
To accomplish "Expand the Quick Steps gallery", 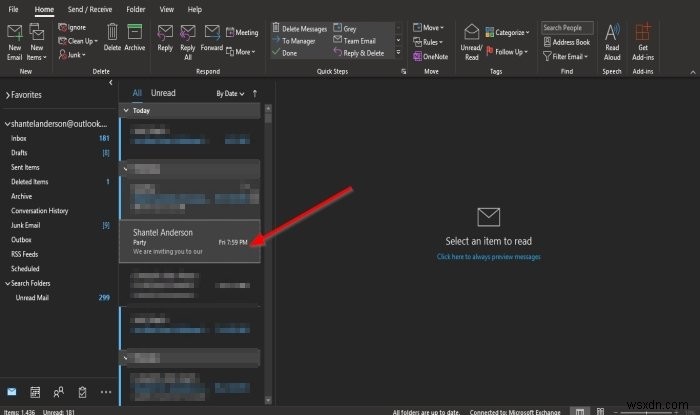I will pos(398,52).
